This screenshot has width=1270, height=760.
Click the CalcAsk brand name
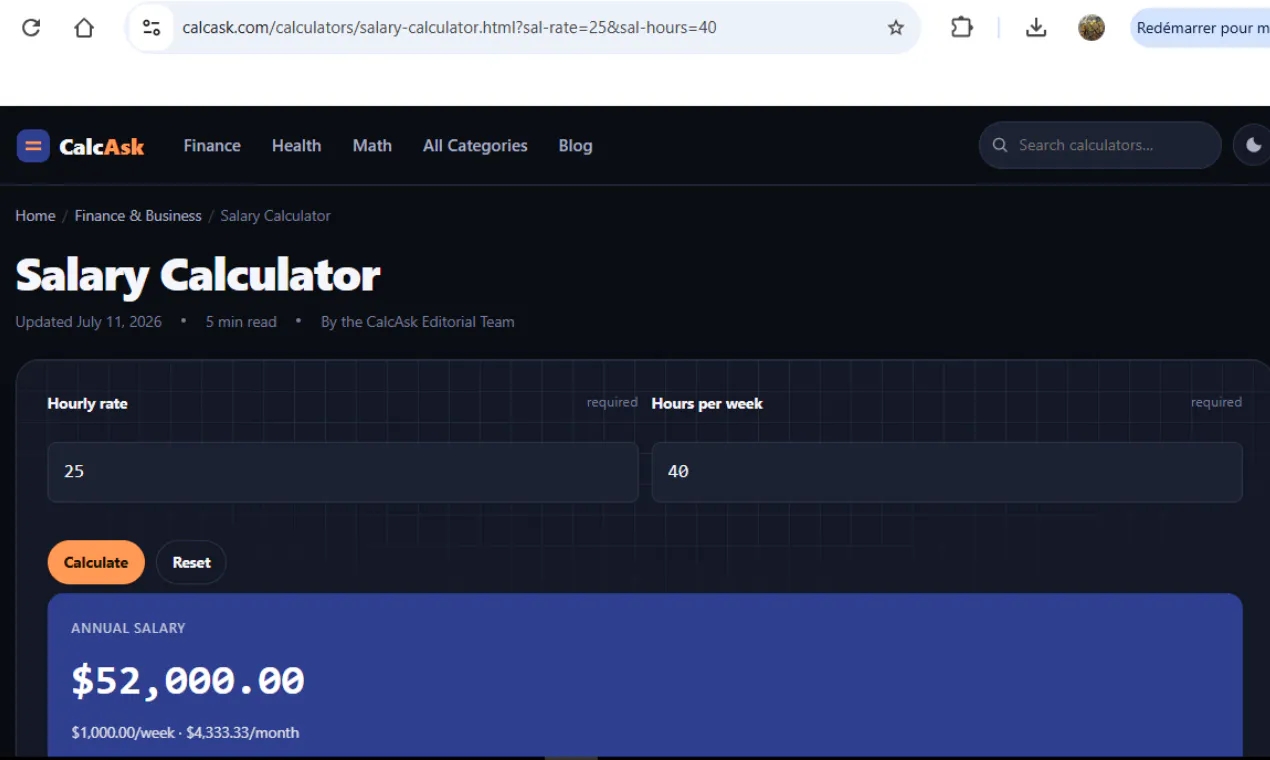coord(101,147)
